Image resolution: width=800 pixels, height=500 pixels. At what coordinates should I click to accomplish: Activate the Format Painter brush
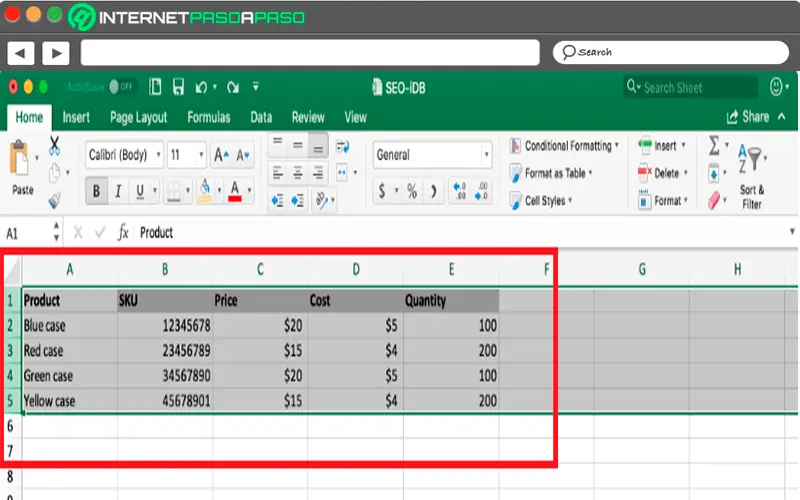pyautogui.click(x=55, y=199)
